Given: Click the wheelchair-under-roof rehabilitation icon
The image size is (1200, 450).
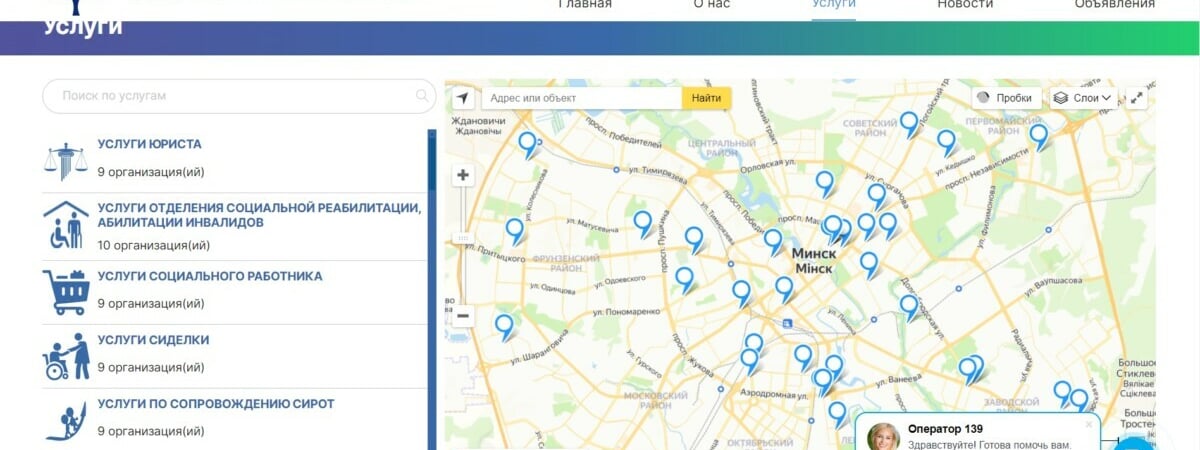Looking at the screenshot, I should pos(66,225).
